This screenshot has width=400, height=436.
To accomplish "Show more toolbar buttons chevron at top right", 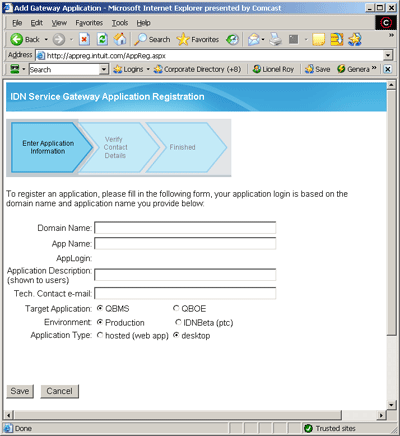I will point(391,35).
